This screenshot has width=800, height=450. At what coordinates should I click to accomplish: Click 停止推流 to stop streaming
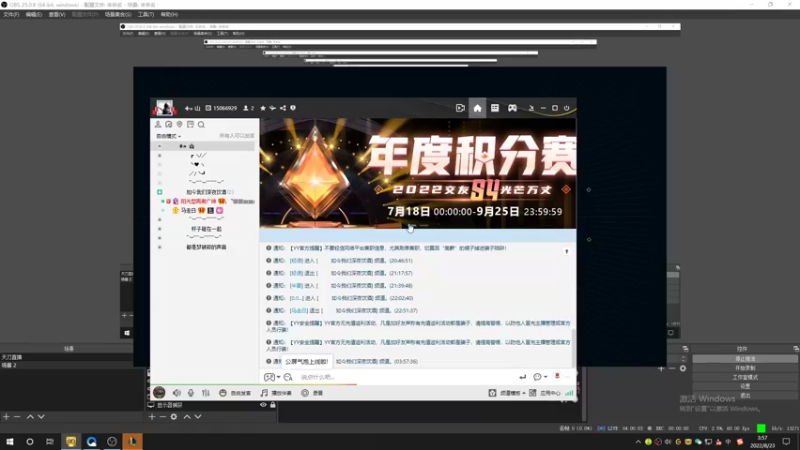coord(745,359)
